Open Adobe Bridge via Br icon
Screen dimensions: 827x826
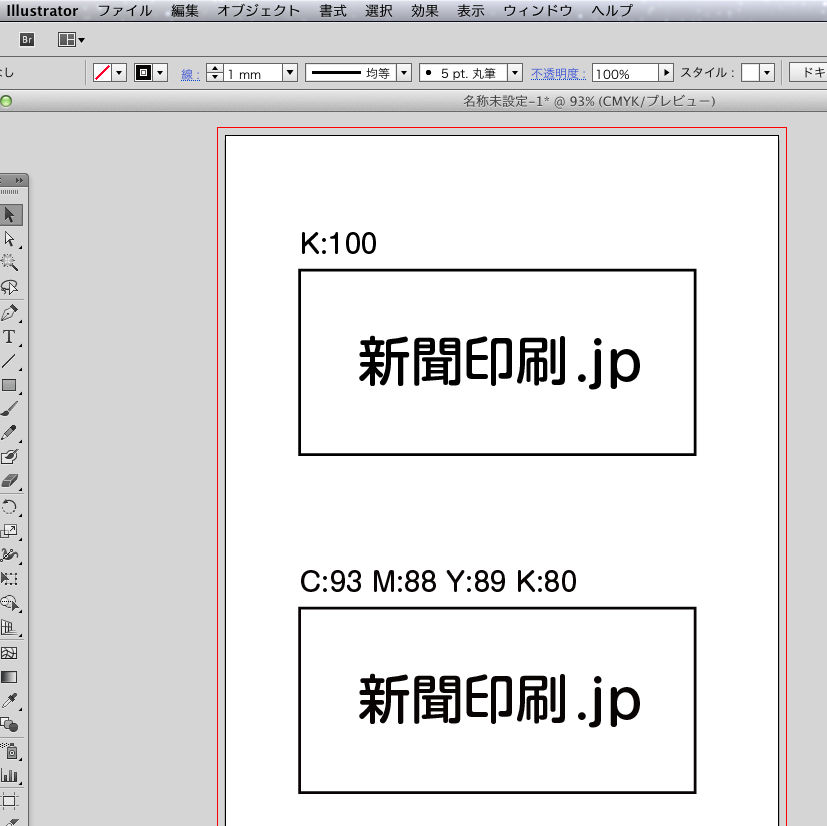(27, 40)
